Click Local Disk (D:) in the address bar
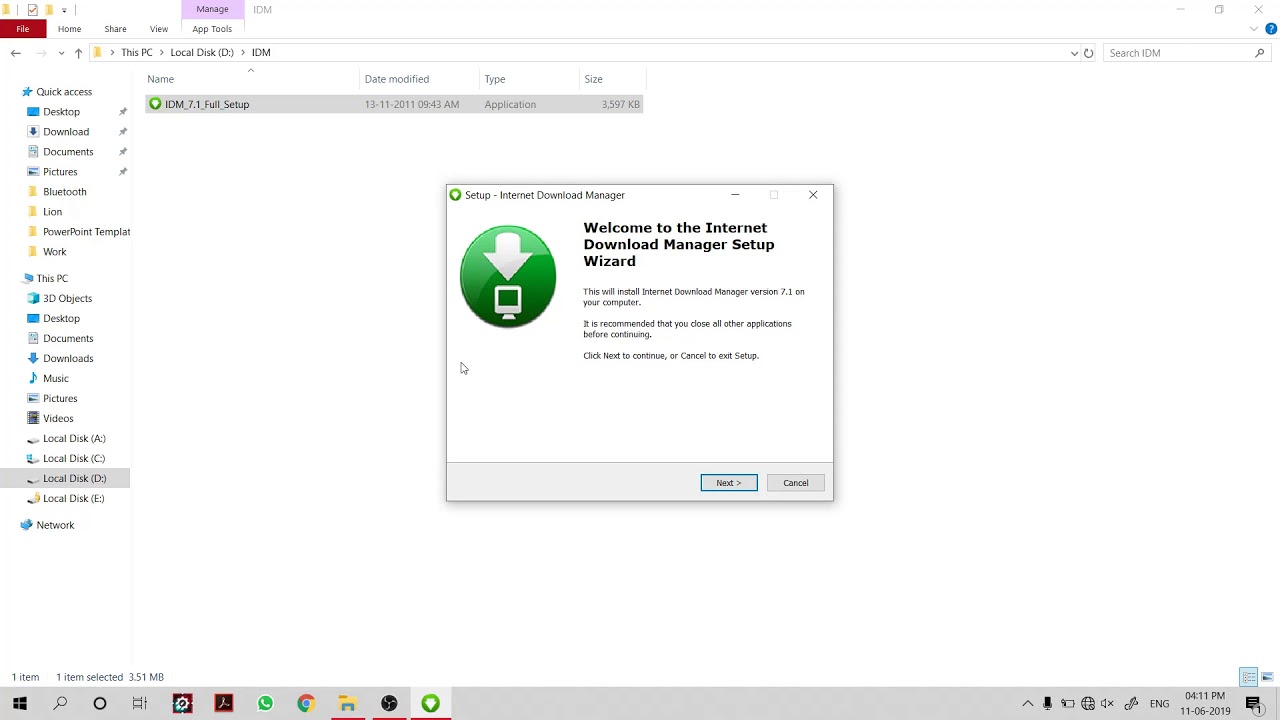Image resolution: width=1280 pixels, height=720 pixels. [202, 53]
